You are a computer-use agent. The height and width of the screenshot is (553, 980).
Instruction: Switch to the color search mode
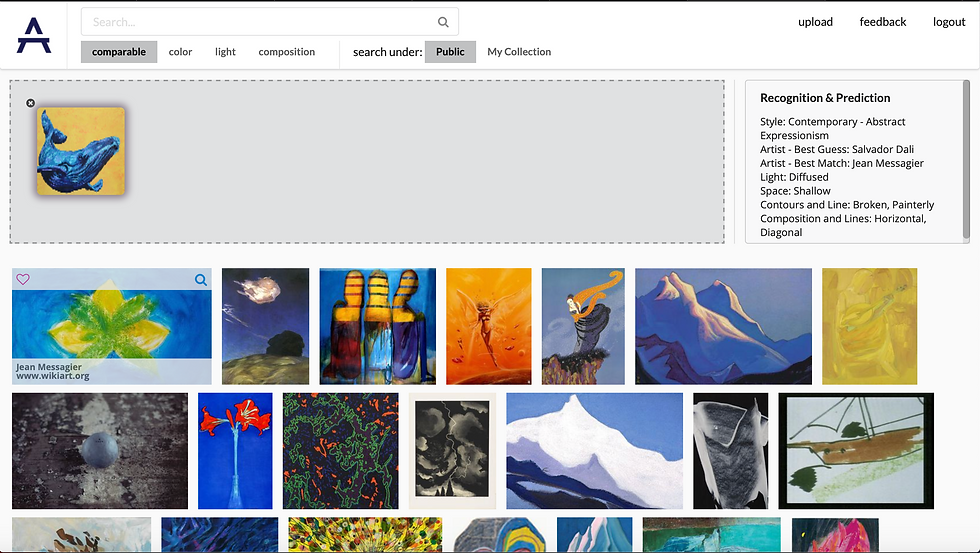[180, 52]
